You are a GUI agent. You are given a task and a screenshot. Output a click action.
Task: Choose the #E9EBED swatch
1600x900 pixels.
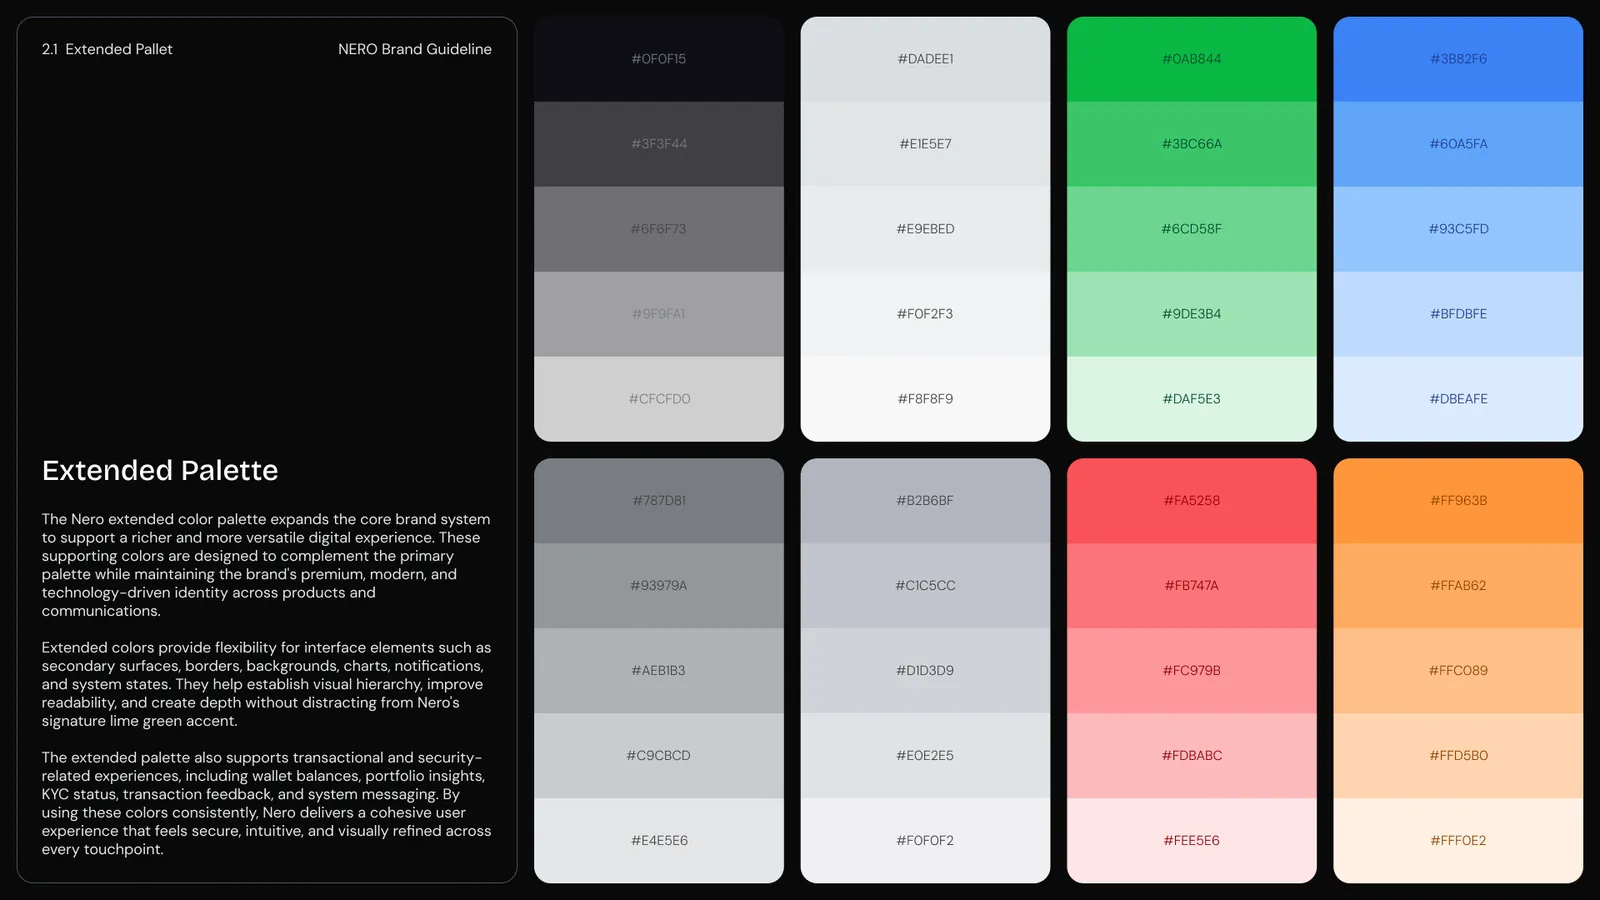(x=925, y=229)
